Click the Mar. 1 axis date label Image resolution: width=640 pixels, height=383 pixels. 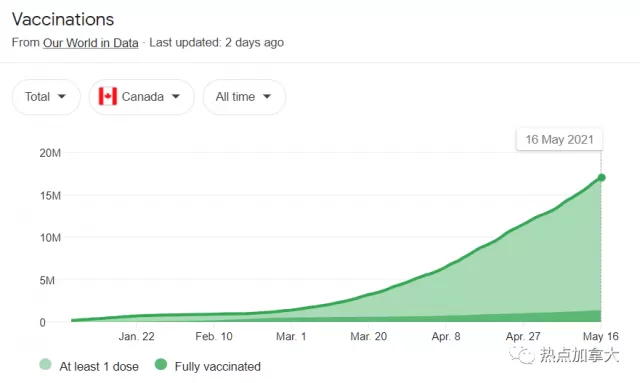(x=291, y=336)
